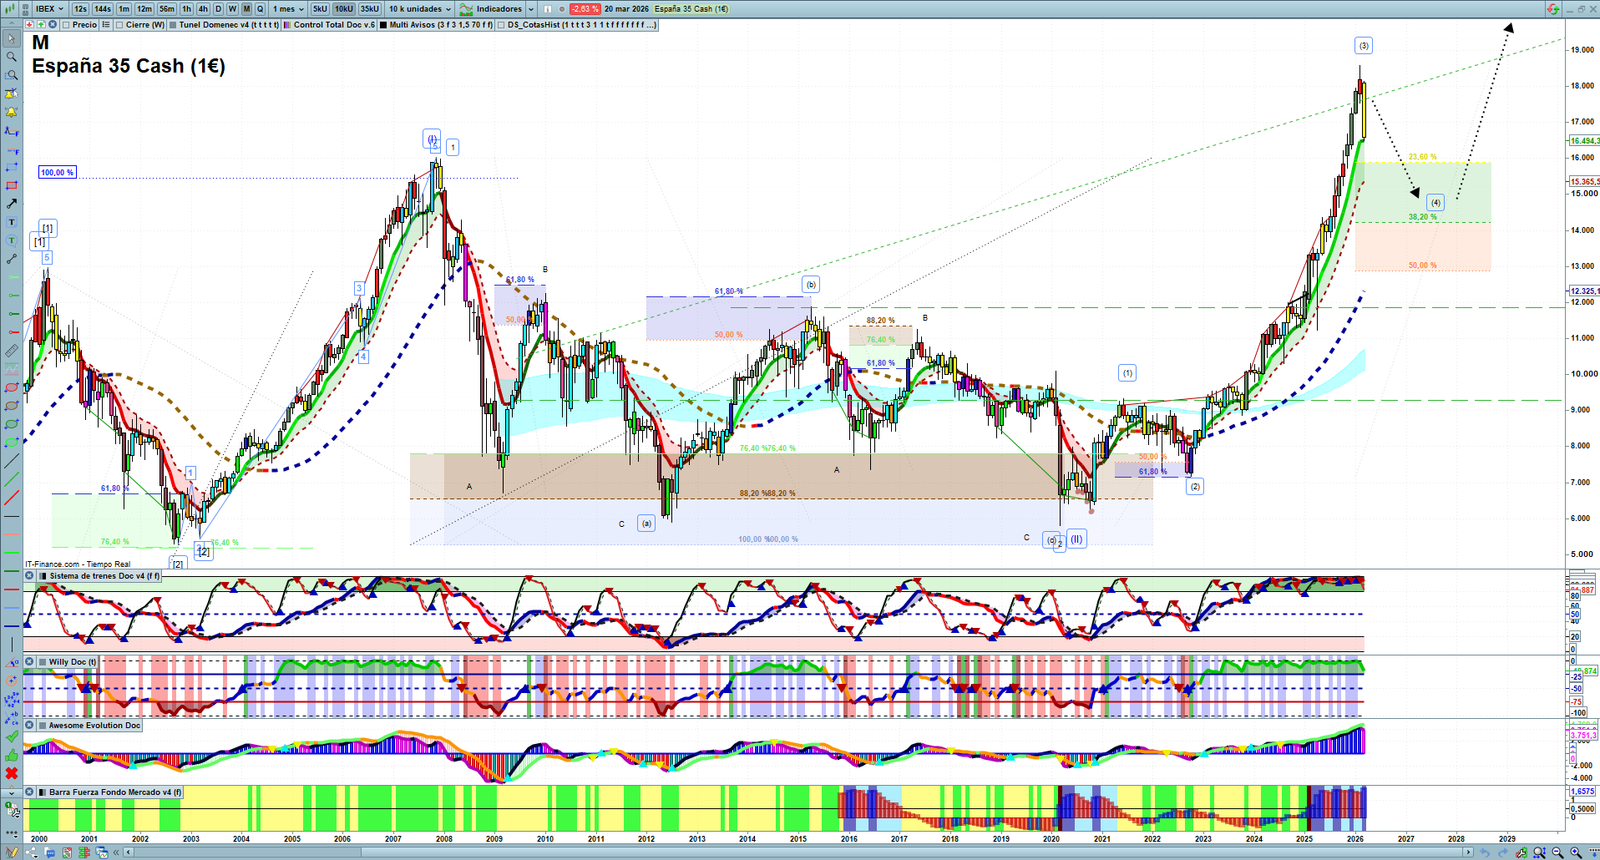Set history to 35kU units

[370, 9]
